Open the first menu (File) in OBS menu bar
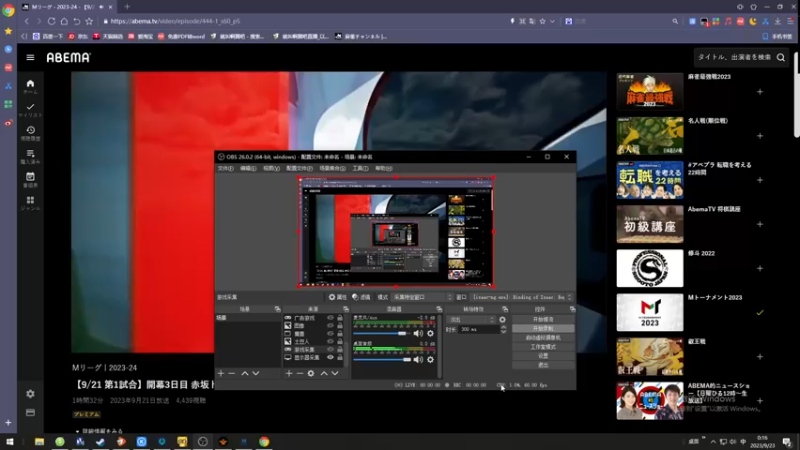This screenshot has height=450, width=800. point(226,168)
